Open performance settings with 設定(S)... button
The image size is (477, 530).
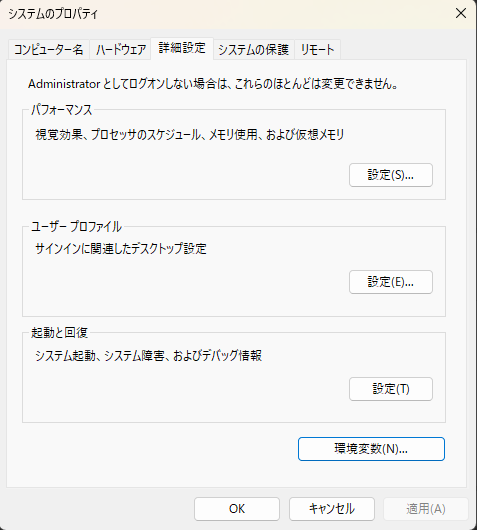(x=391, y=175)
